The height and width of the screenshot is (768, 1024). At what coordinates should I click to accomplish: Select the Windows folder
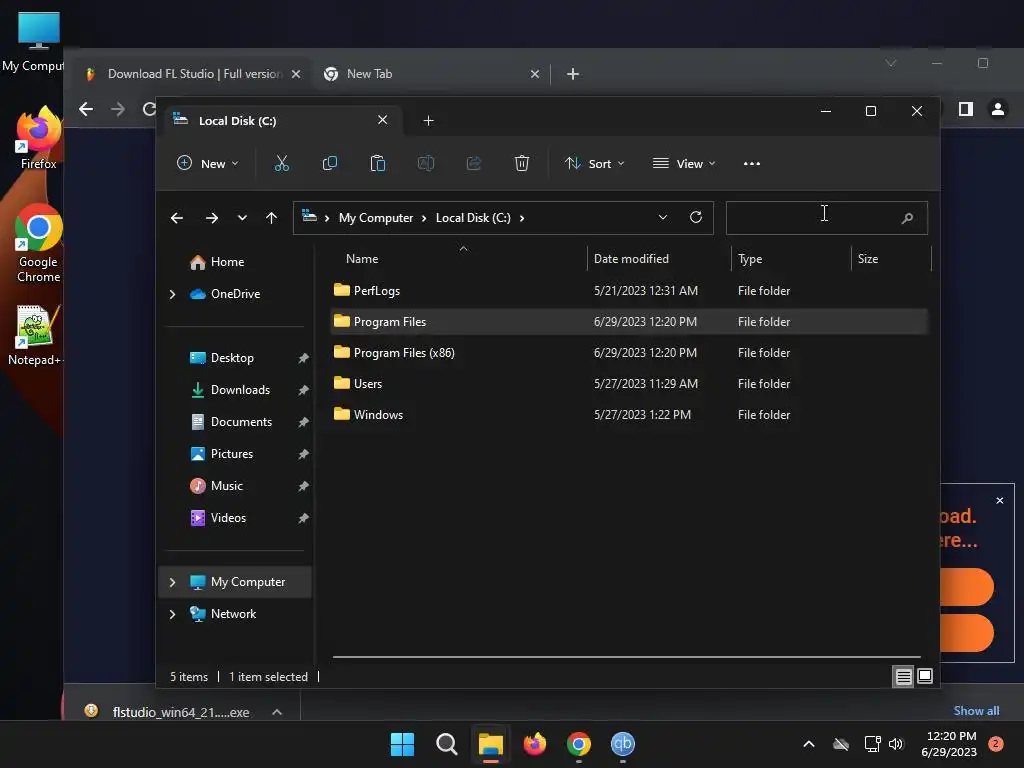coord(628,415)
